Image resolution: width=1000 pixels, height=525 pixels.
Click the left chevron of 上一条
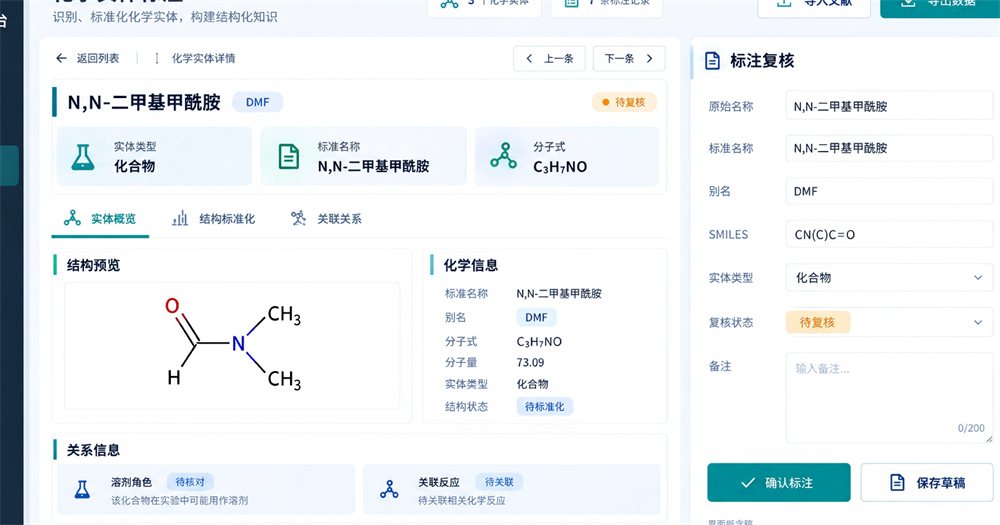pyautogui.click(x=529, y=59)
